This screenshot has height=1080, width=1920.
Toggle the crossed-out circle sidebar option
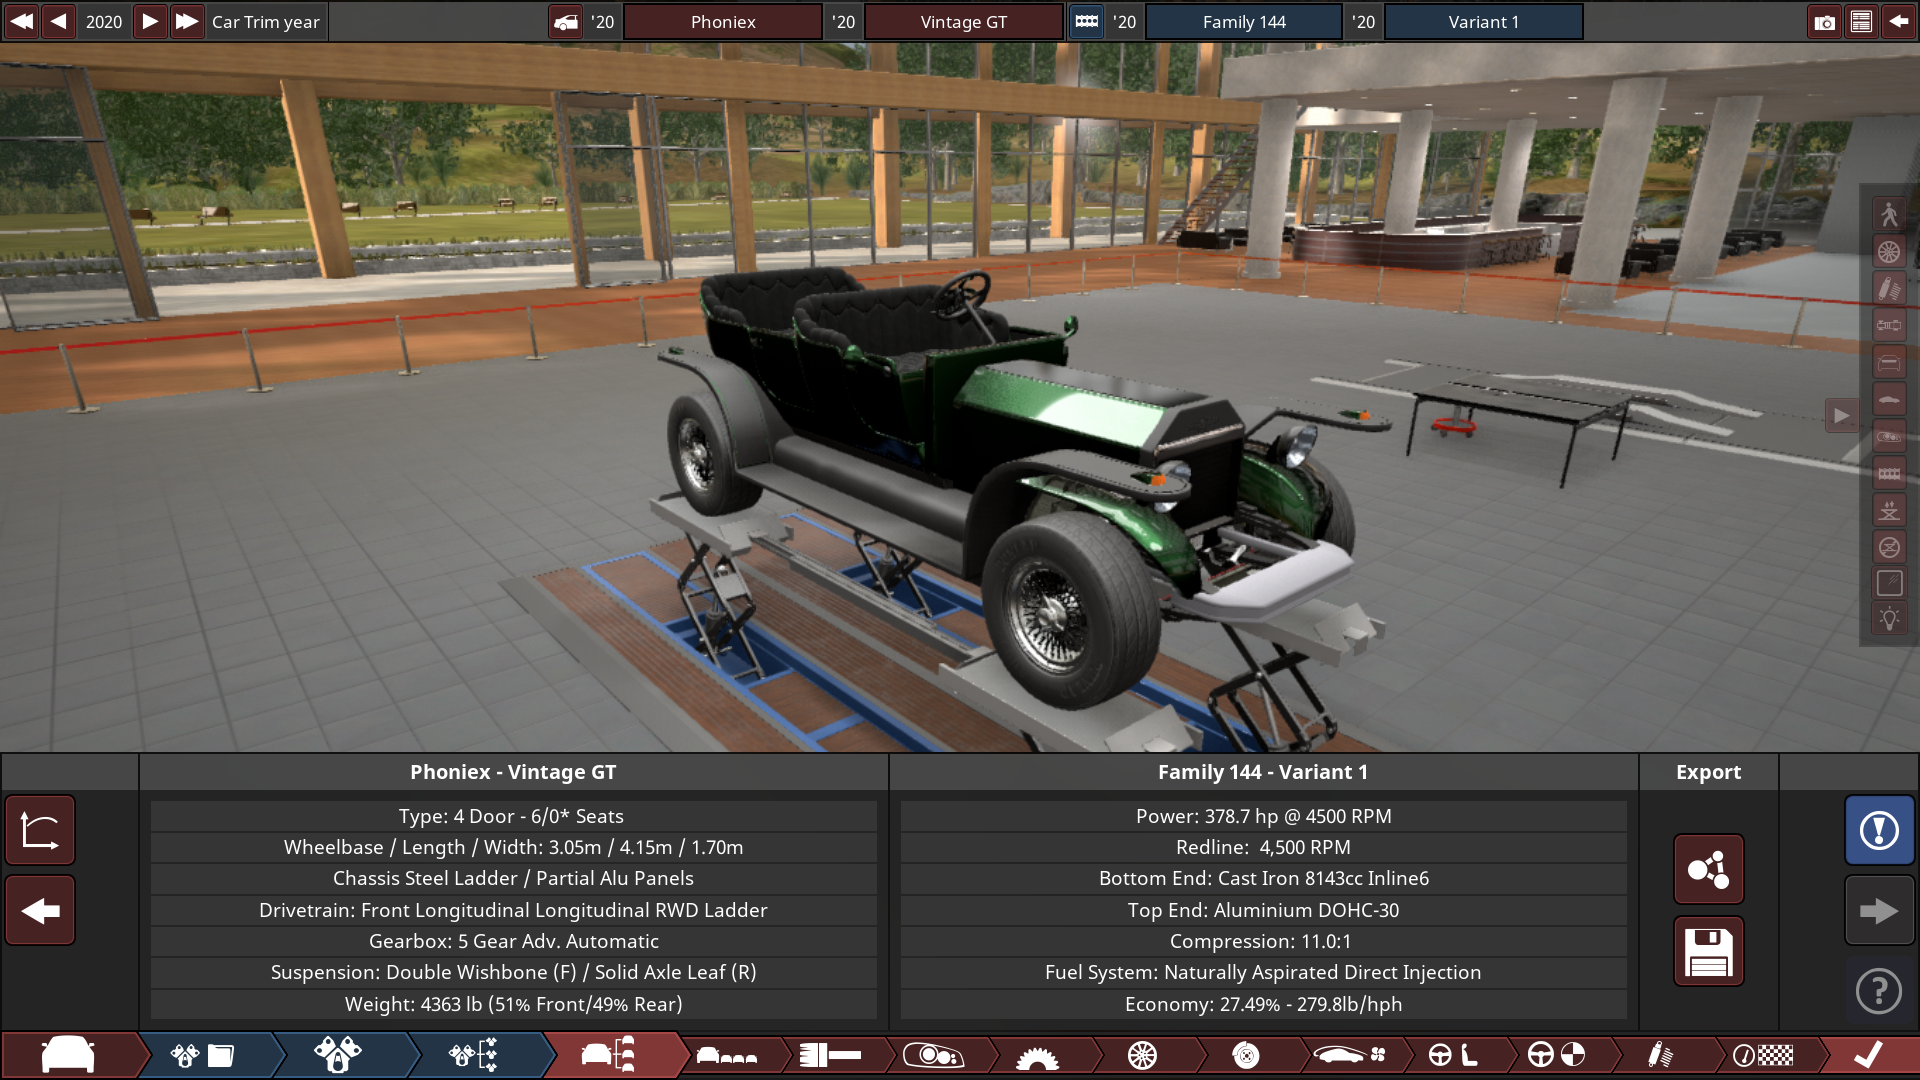tap(1889, 547)
